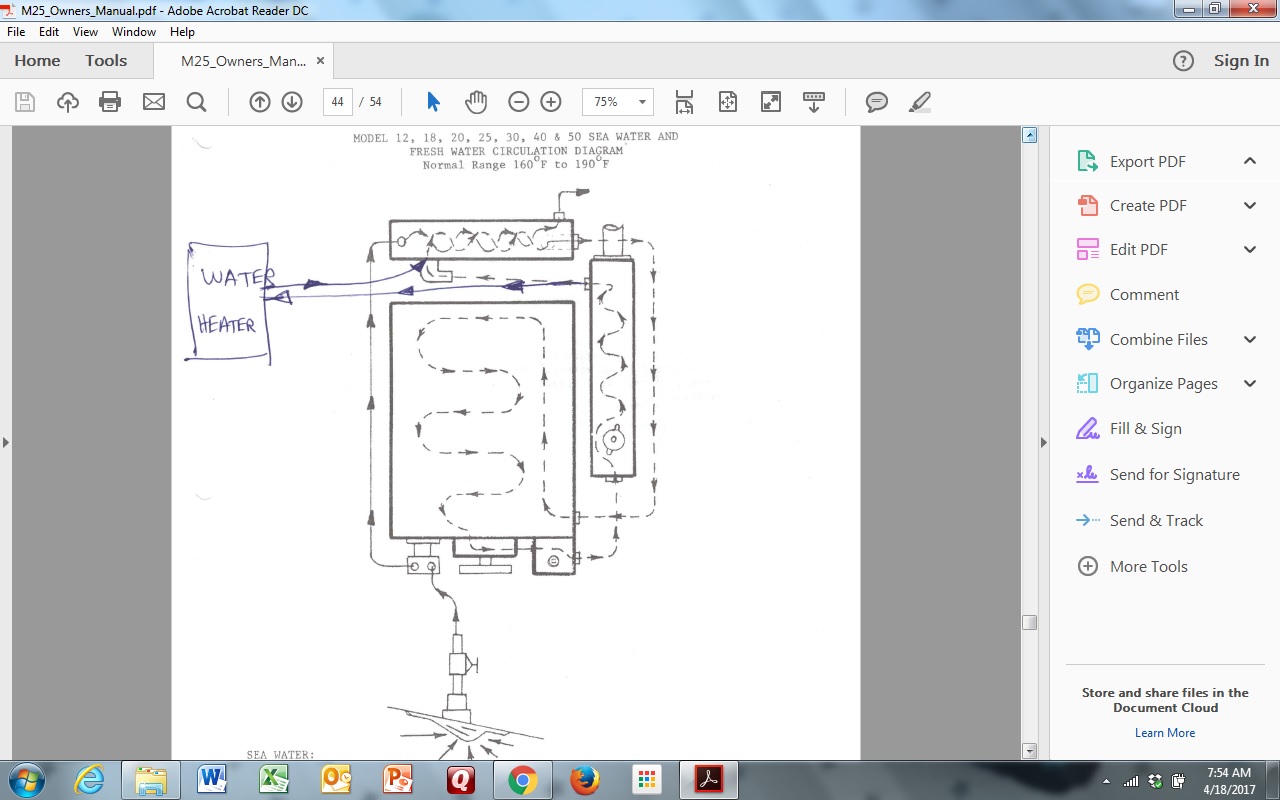Click the Save file icon
1280x800 pixels.
pyautogui.click(x=25, y=101)
